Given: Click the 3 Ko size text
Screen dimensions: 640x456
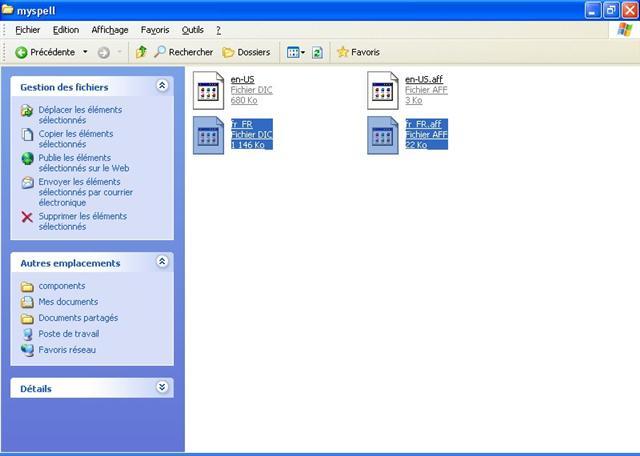Looking at the screenshot, I should click(x=413, y=100).
